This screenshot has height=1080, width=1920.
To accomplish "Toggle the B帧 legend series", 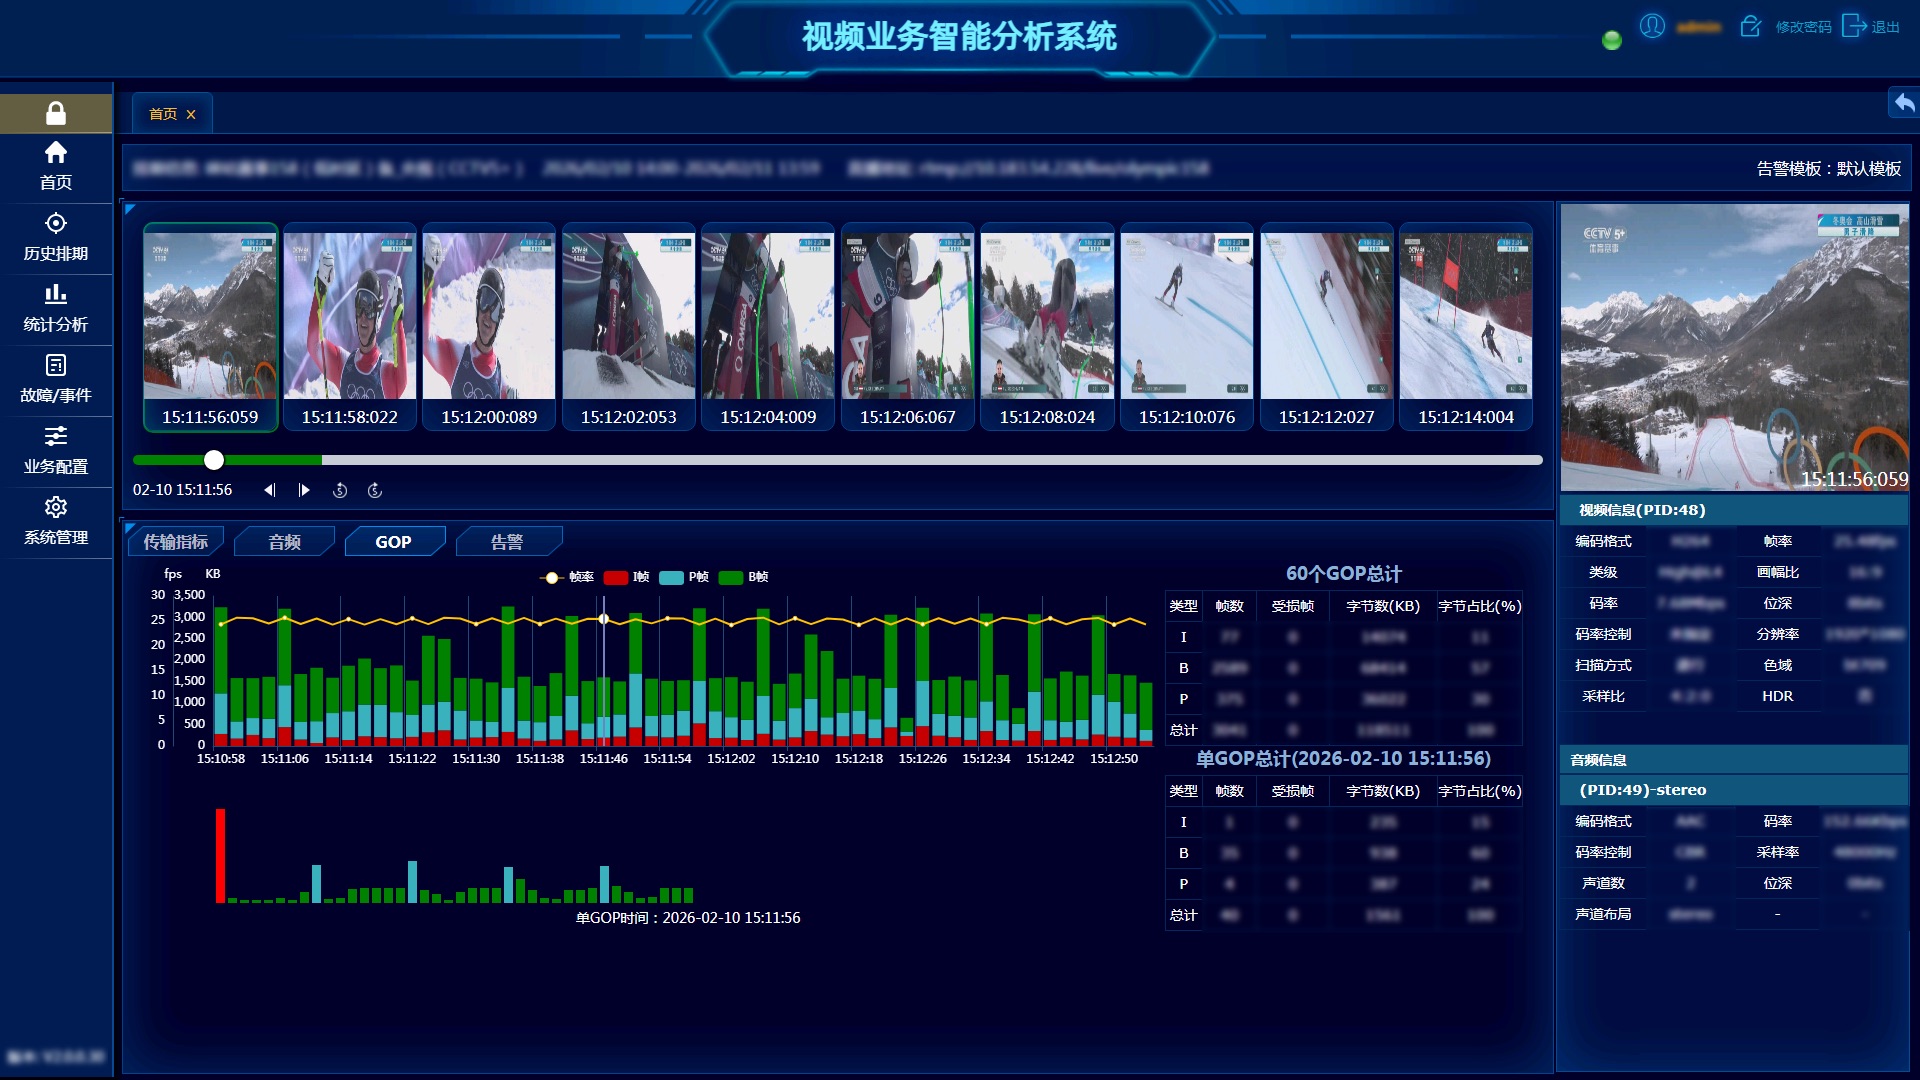I will pos(744,577).
